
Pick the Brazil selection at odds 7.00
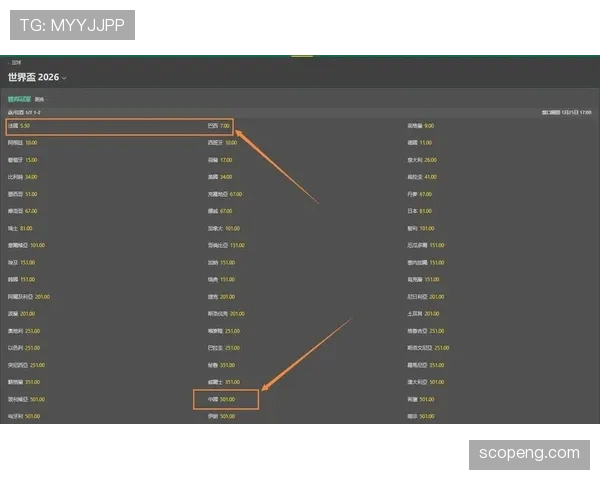point(218,126)
